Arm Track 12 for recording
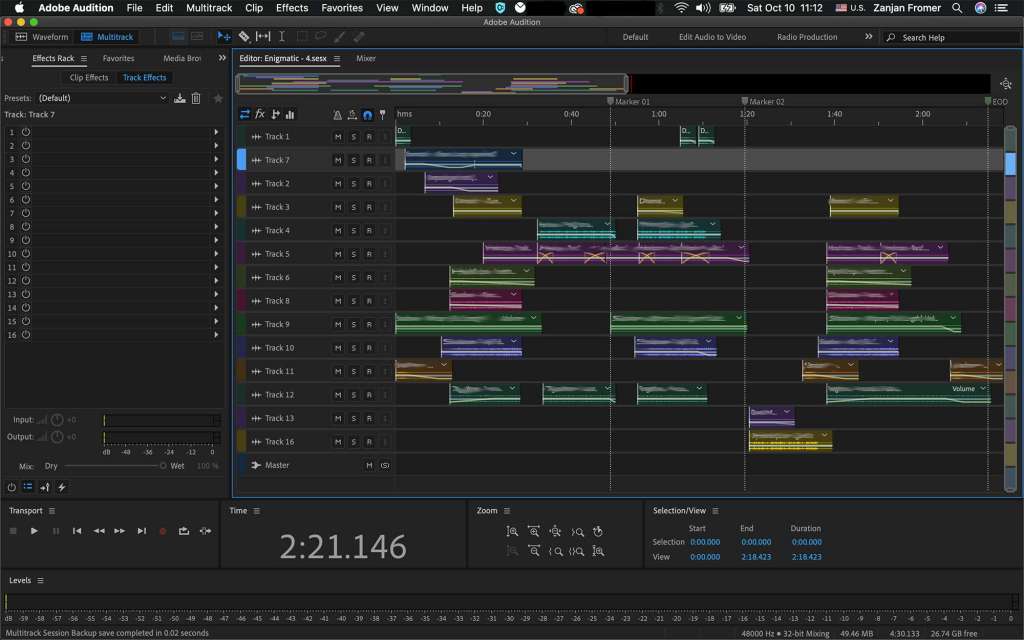This screenshot has width=1024, height=640. click(369, 395)
